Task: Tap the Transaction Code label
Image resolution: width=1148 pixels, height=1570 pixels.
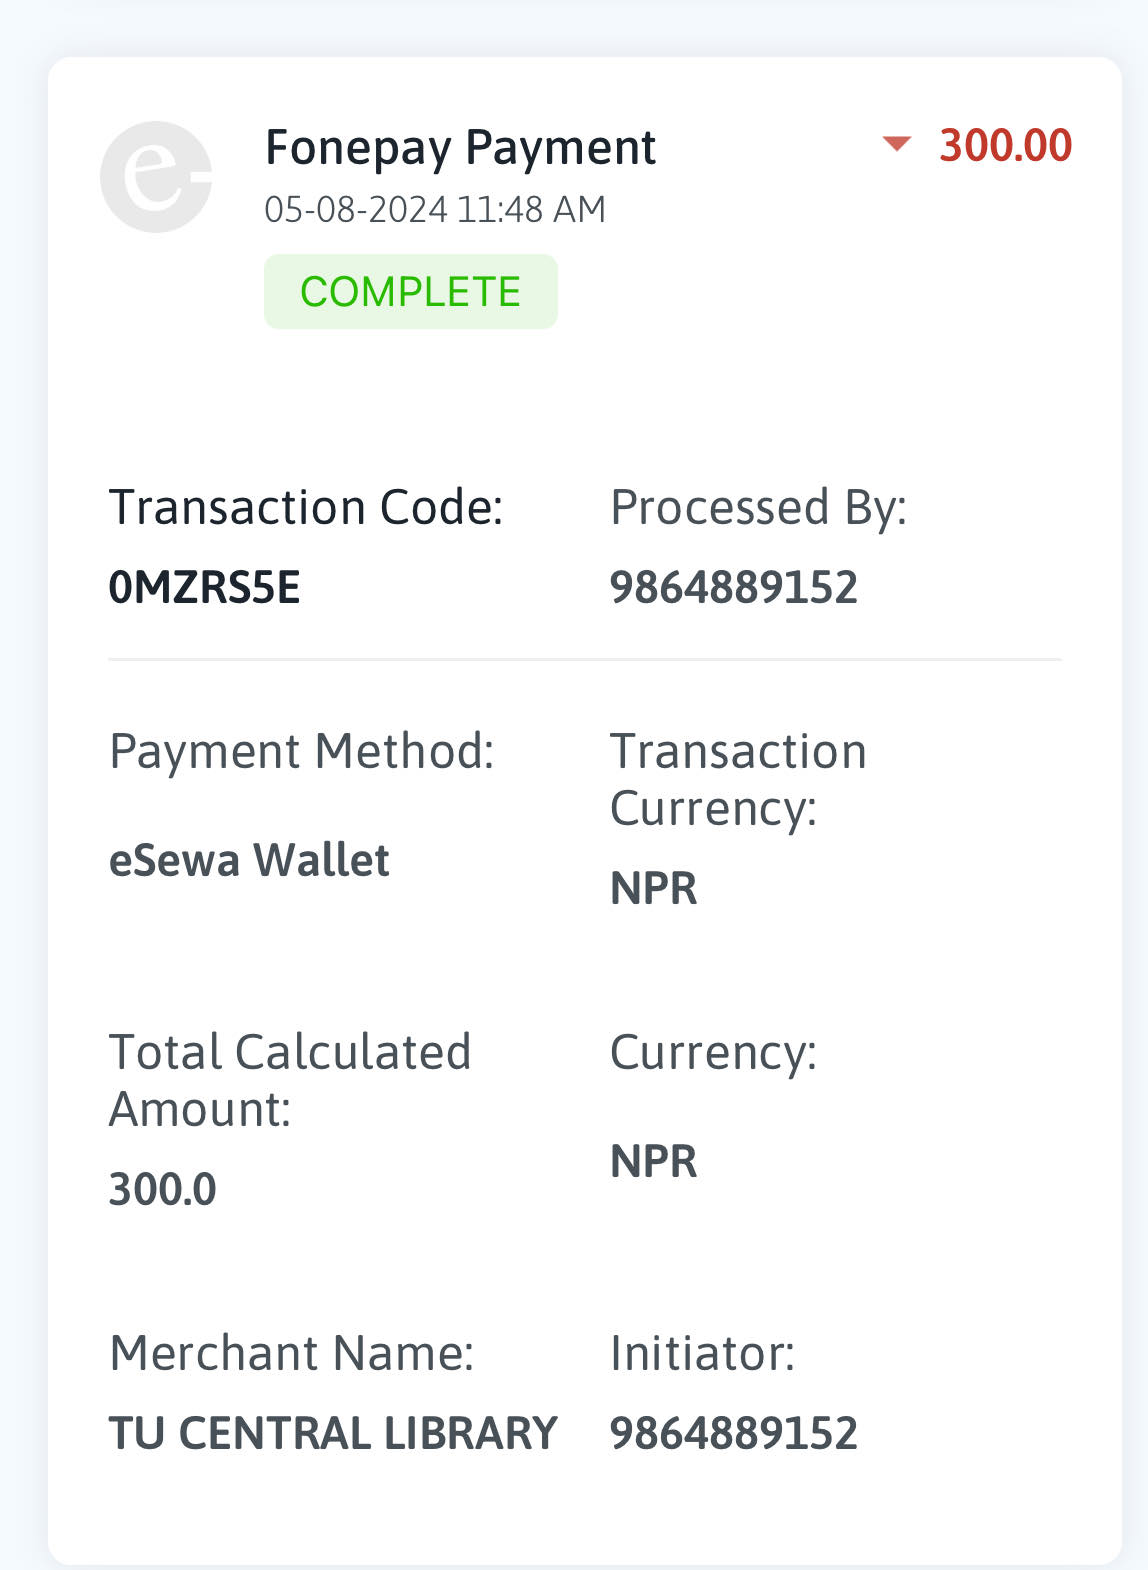Action: coord(306,507)
